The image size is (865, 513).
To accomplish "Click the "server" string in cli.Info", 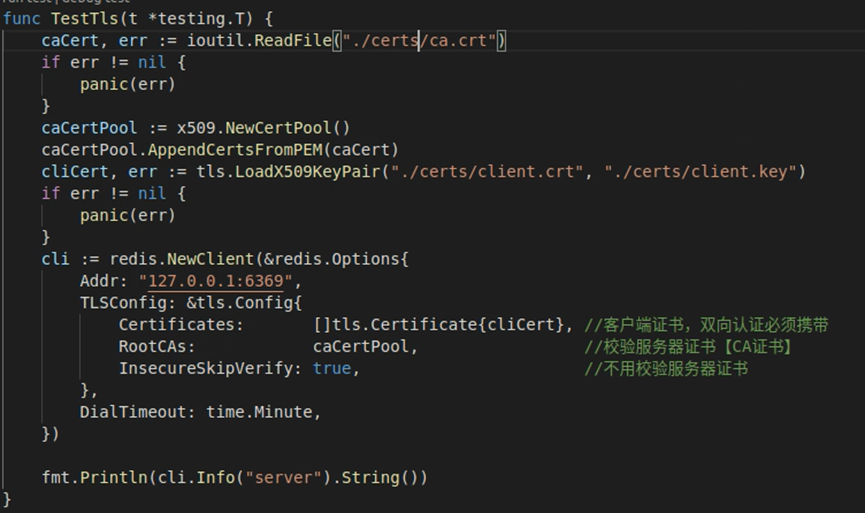I will pos(283,477).
